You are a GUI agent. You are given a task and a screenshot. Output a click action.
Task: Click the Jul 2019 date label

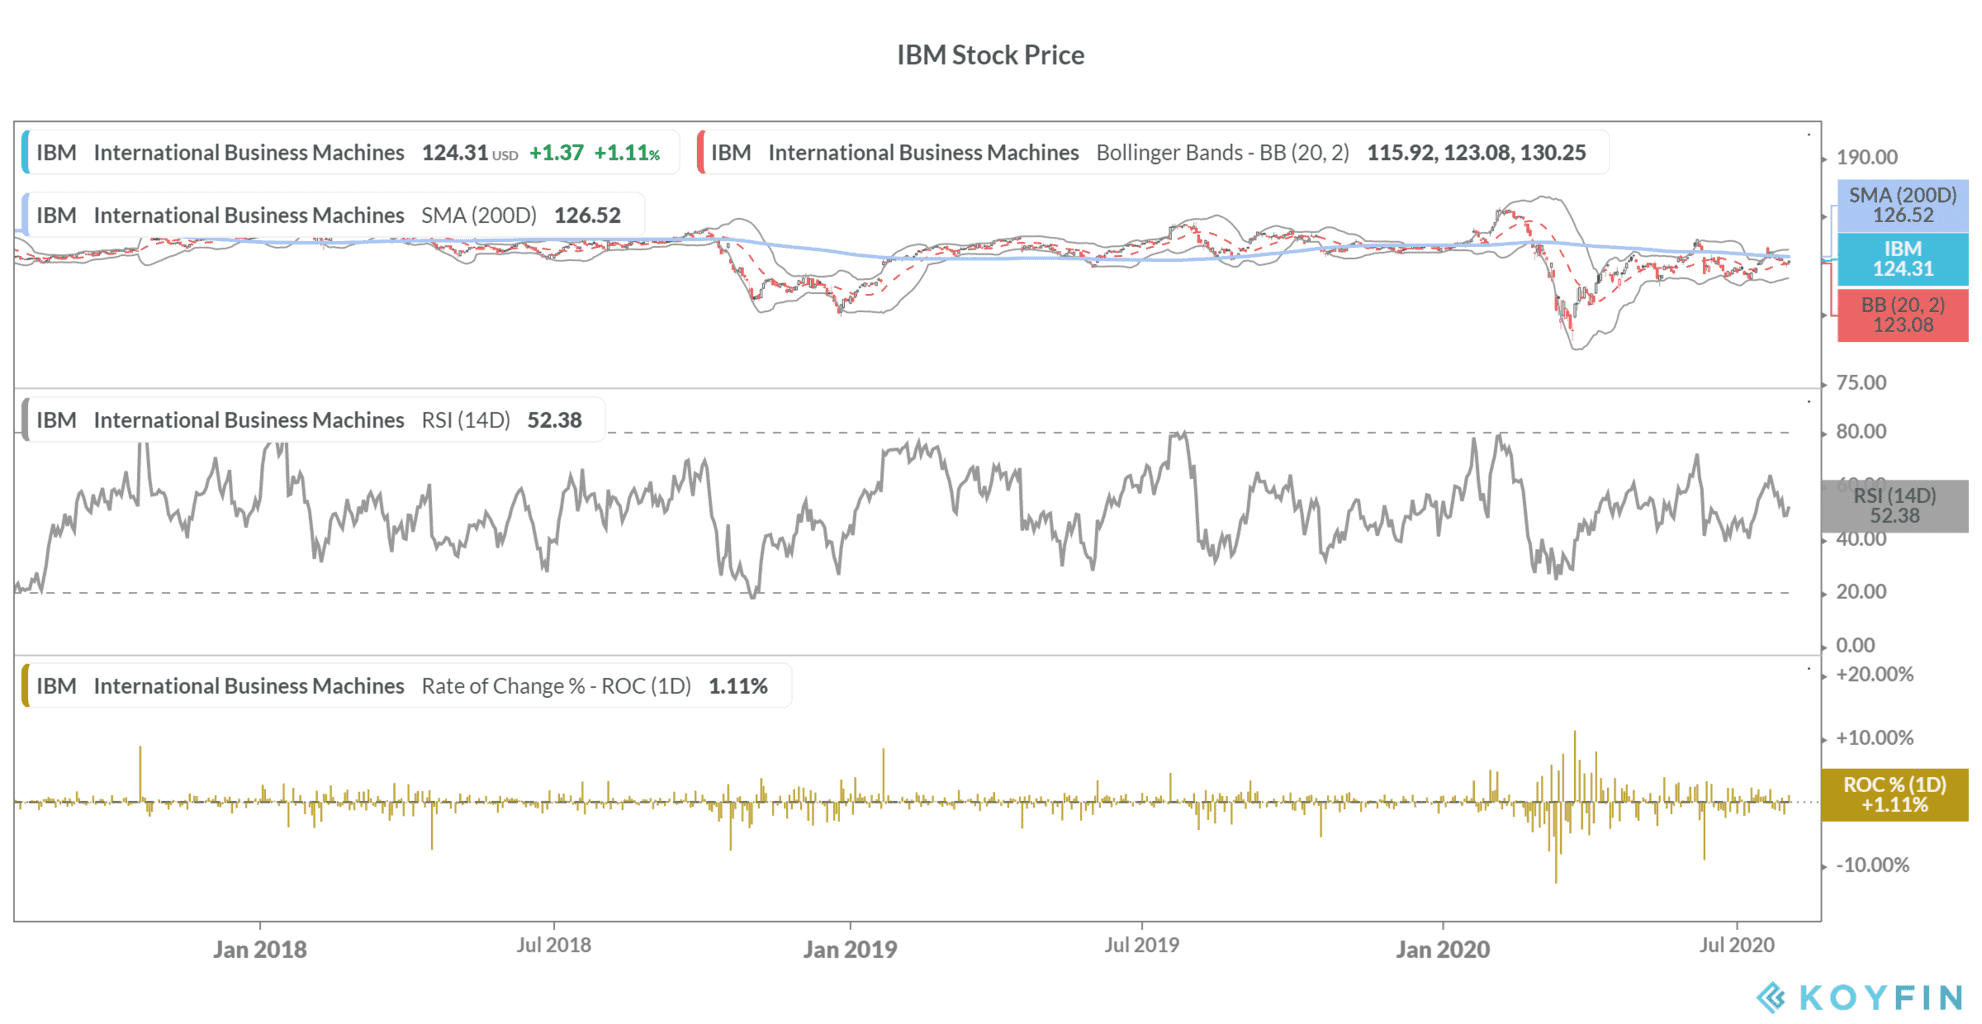tap(1142, 945)
